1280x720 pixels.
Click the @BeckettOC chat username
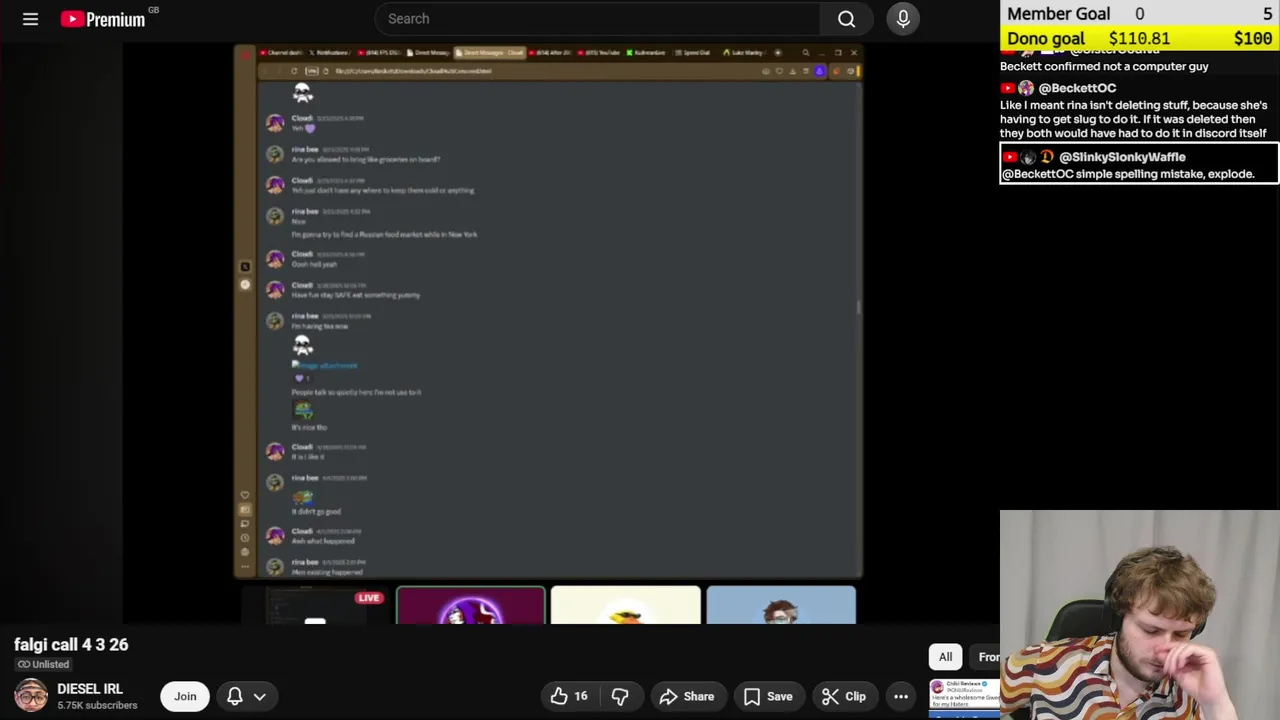tap(1077, 88)
